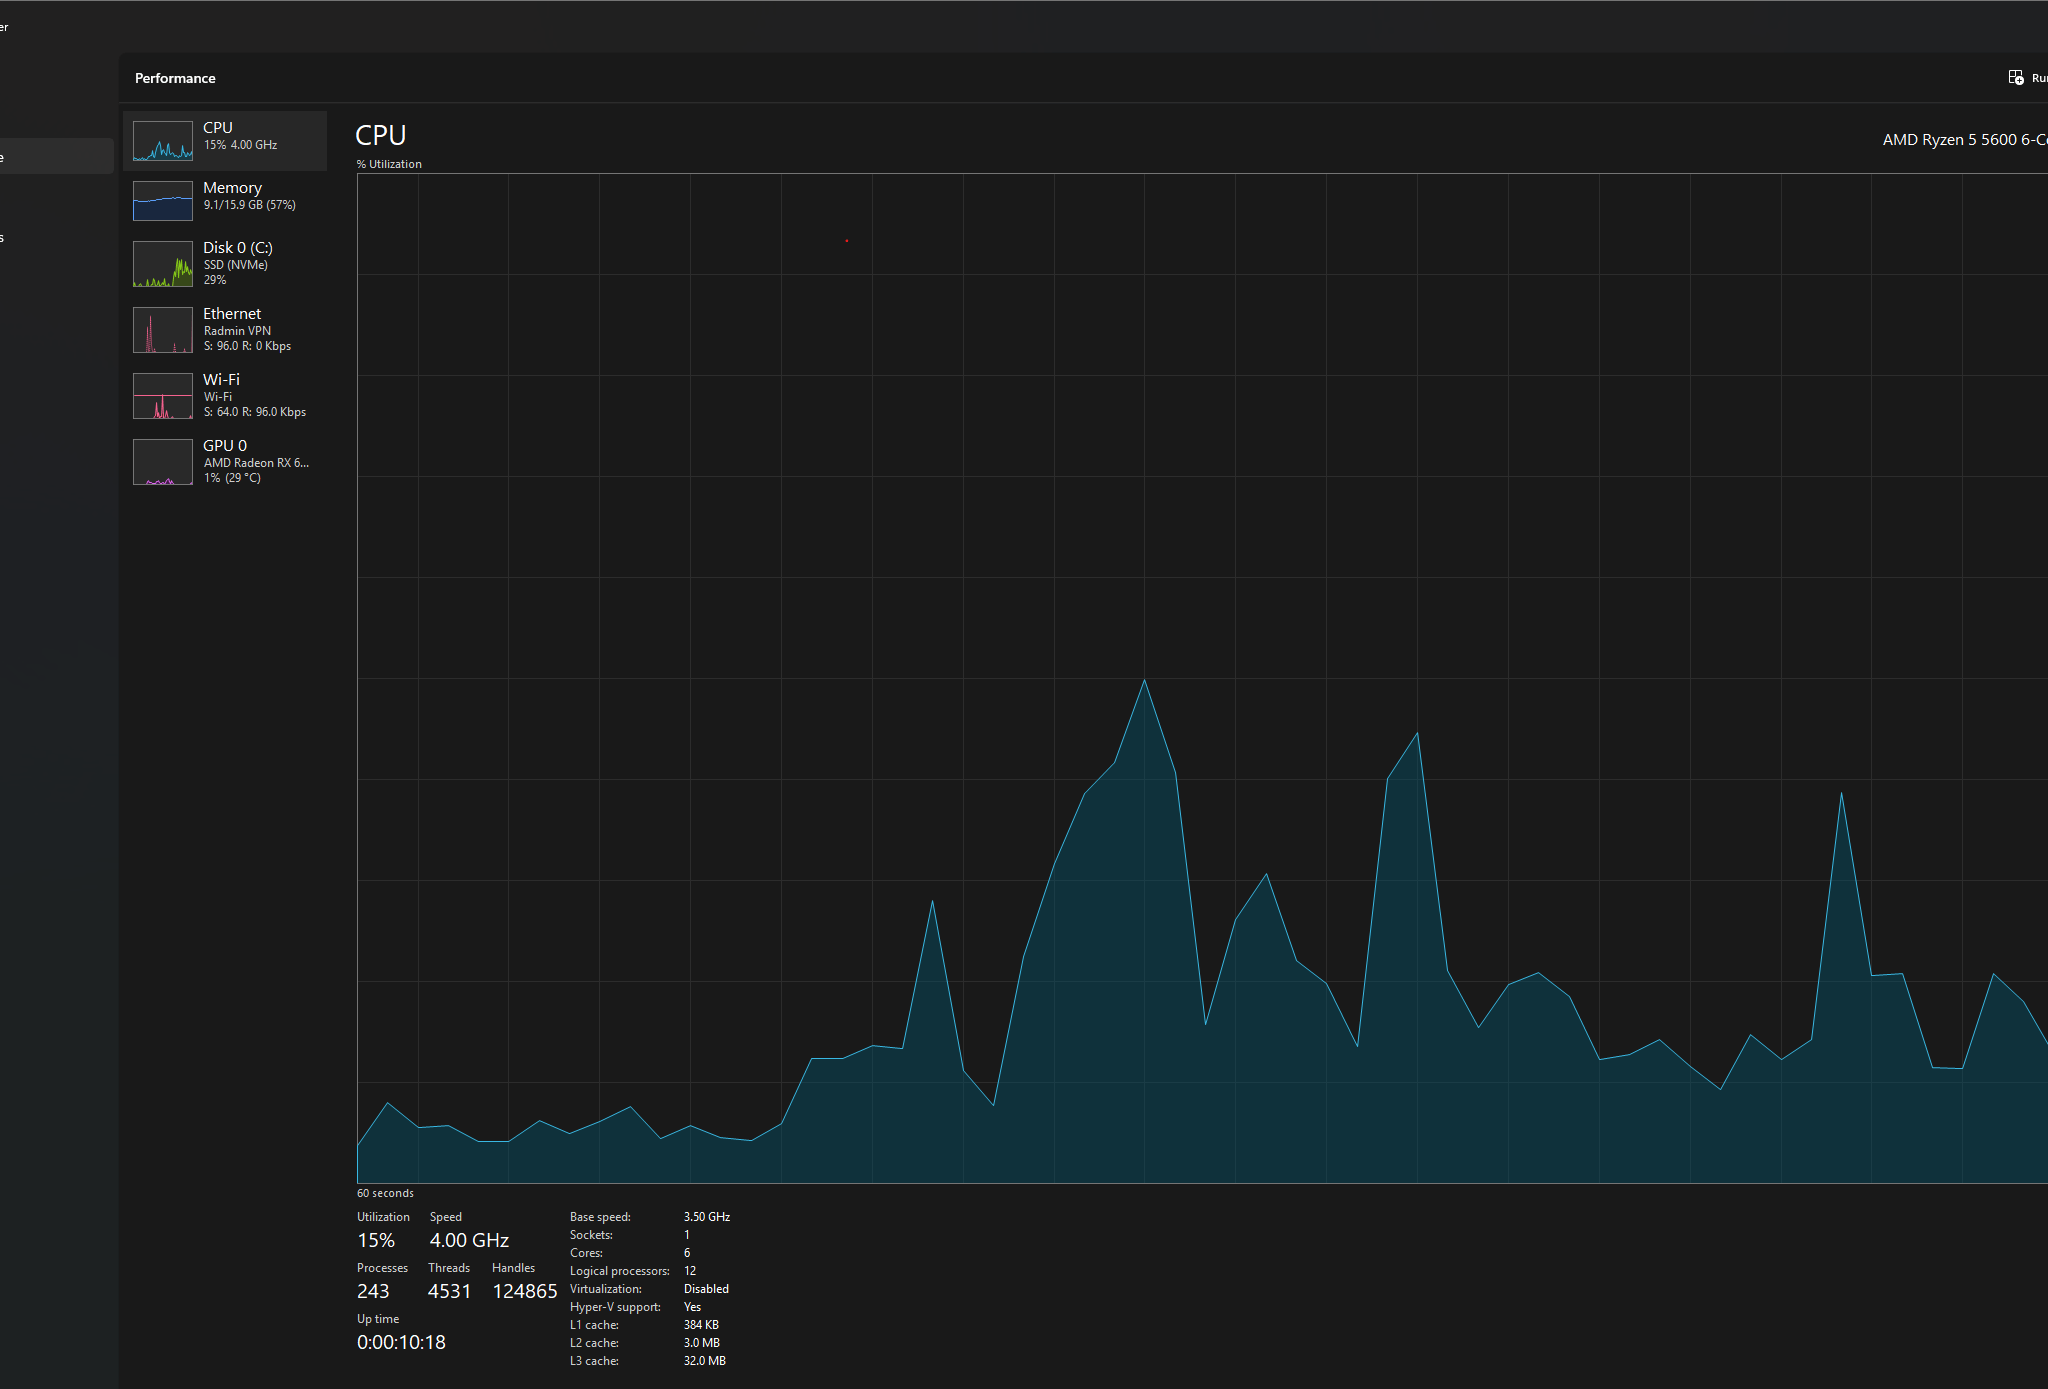Click the 60 seconds timeline label
This screenshot has width=2048, height=1389.
pos(385,1193)
